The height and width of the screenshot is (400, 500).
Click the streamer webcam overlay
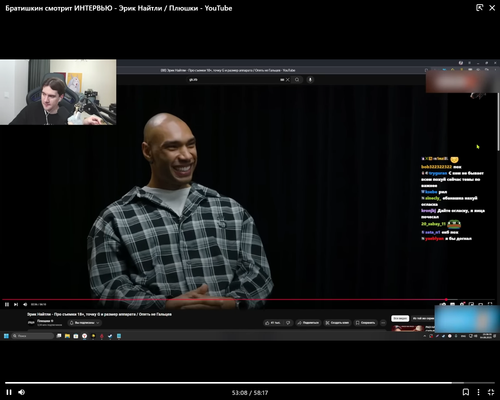click(58, 92)
